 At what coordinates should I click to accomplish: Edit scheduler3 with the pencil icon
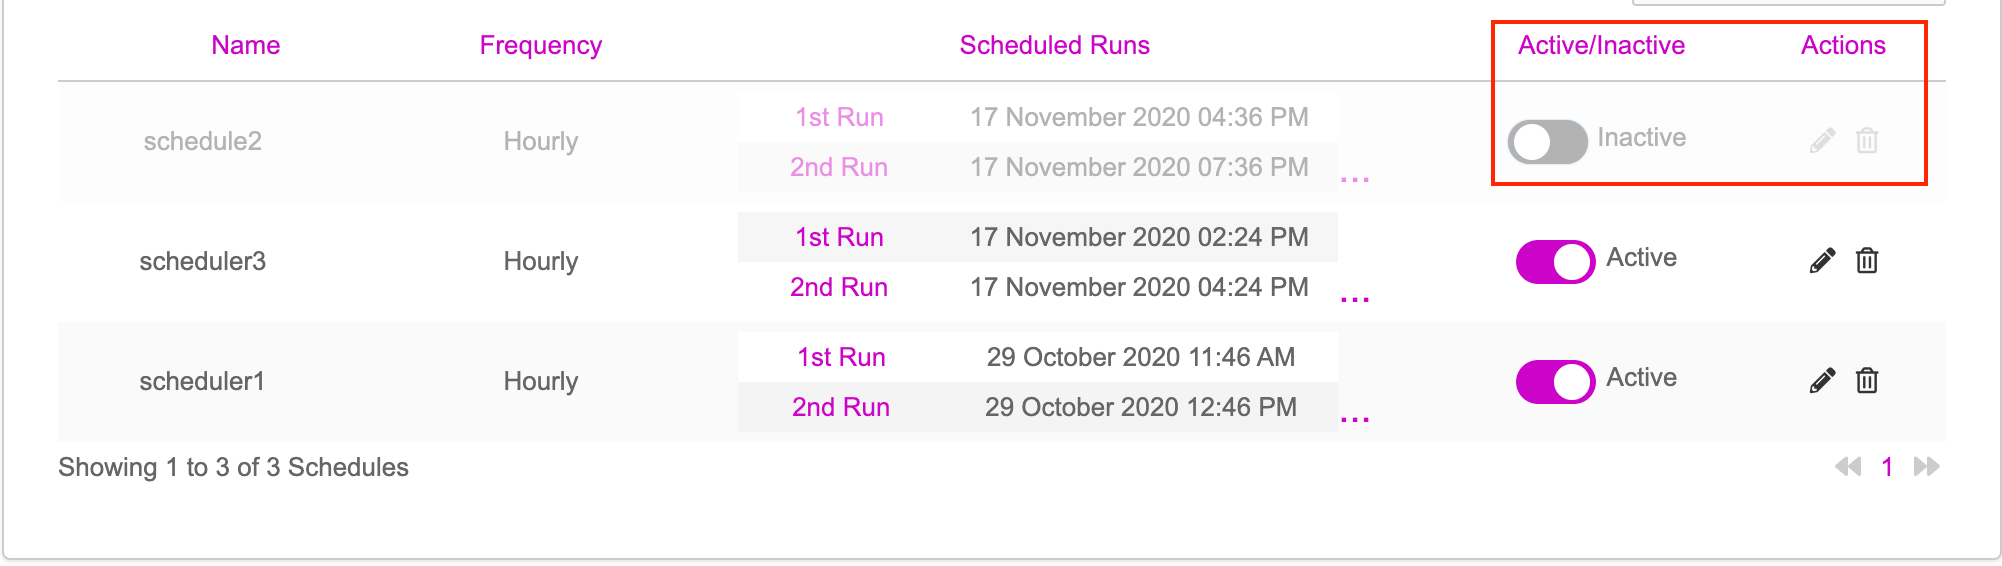tap(1822, 260)
